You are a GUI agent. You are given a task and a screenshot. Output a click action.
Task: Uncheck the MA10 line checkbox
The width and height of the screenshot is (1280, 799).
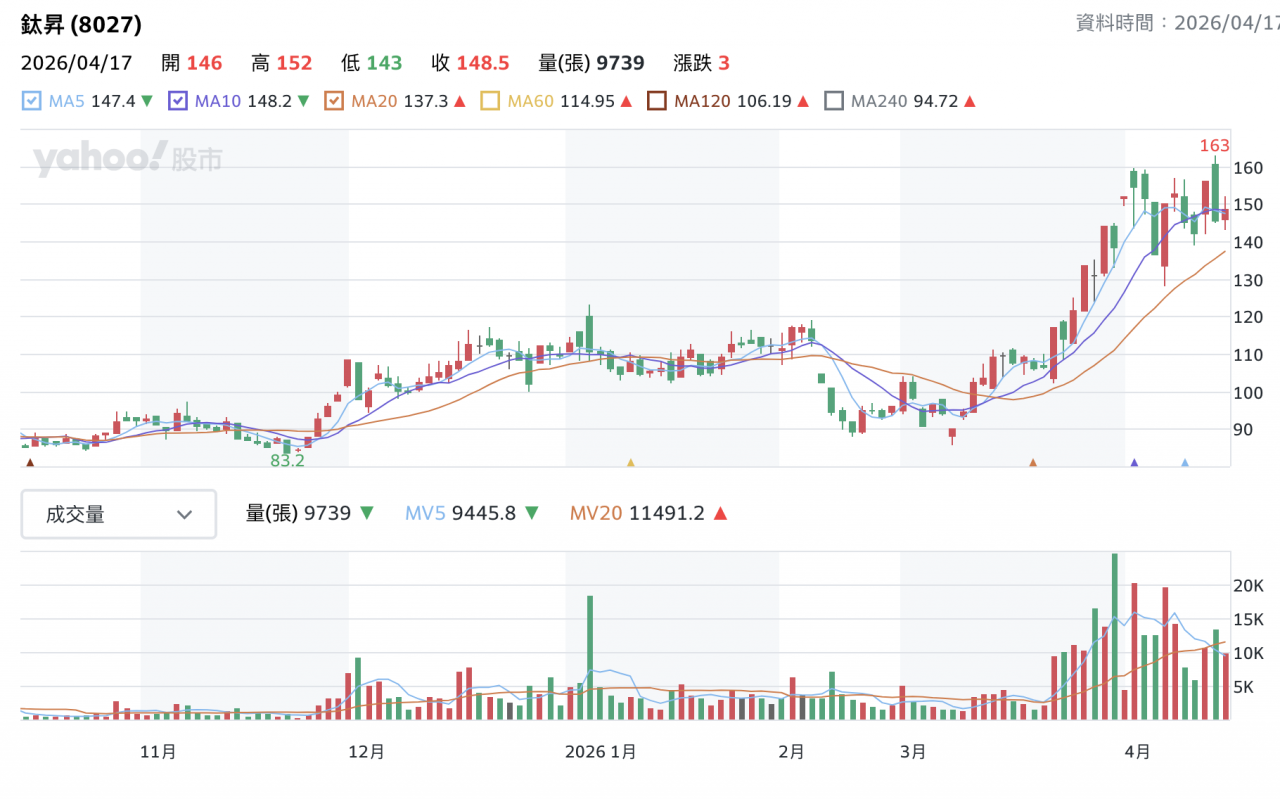point(178,101)
